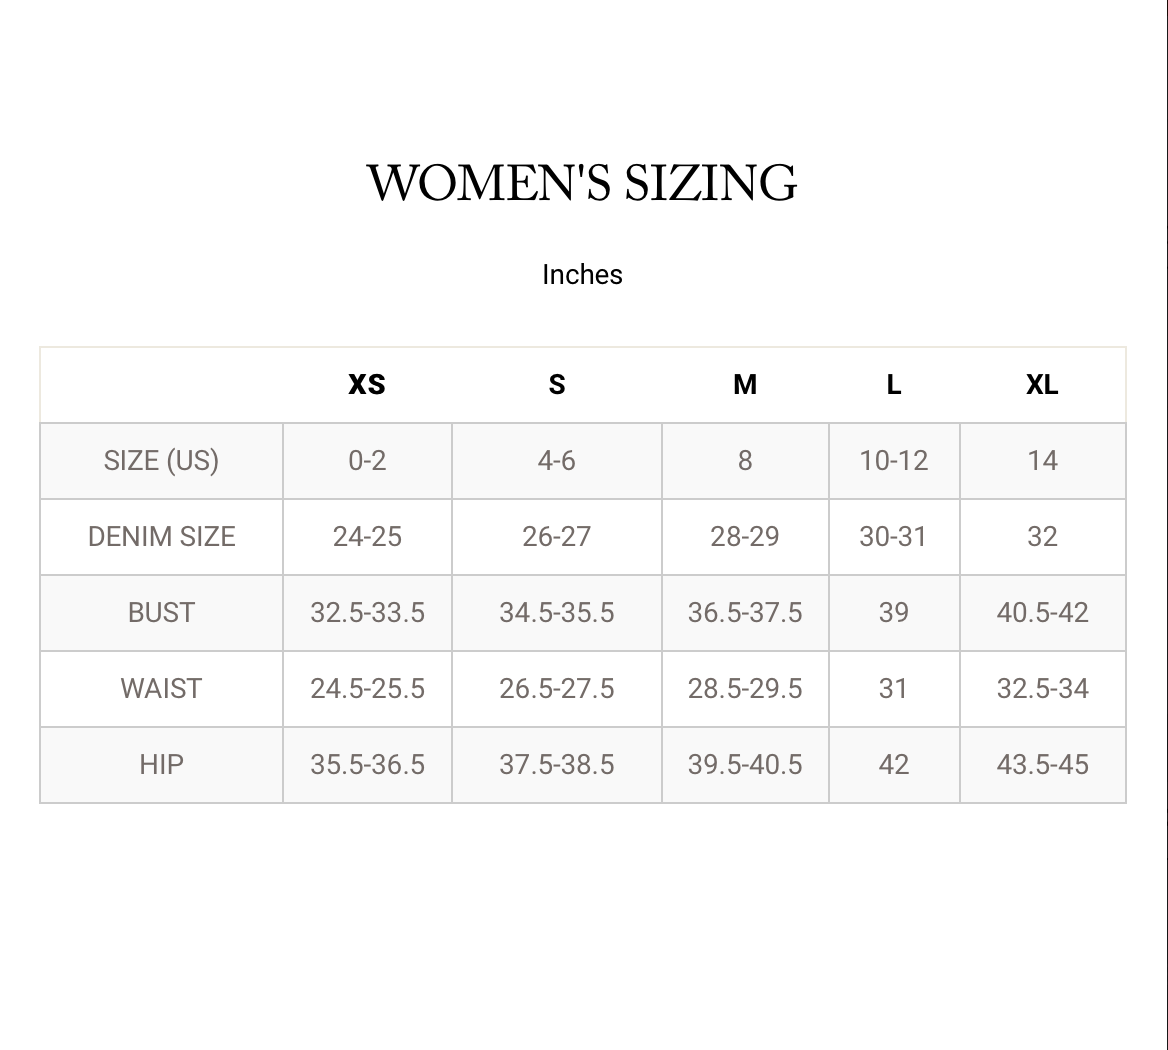Click the BUST row label
This screenshot has height=1050, width=1168.
161,613
